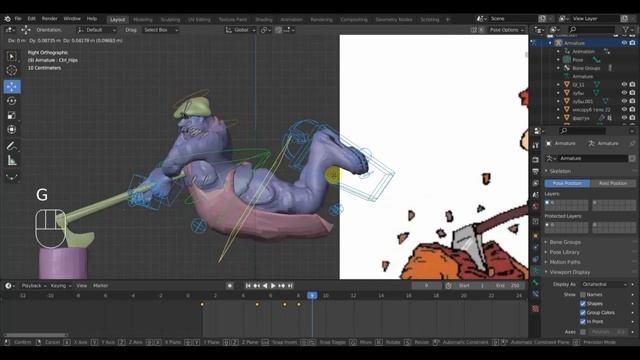This screenshot has height=360, width=640.
Task: Open the File menu
Action: [18, 19]
